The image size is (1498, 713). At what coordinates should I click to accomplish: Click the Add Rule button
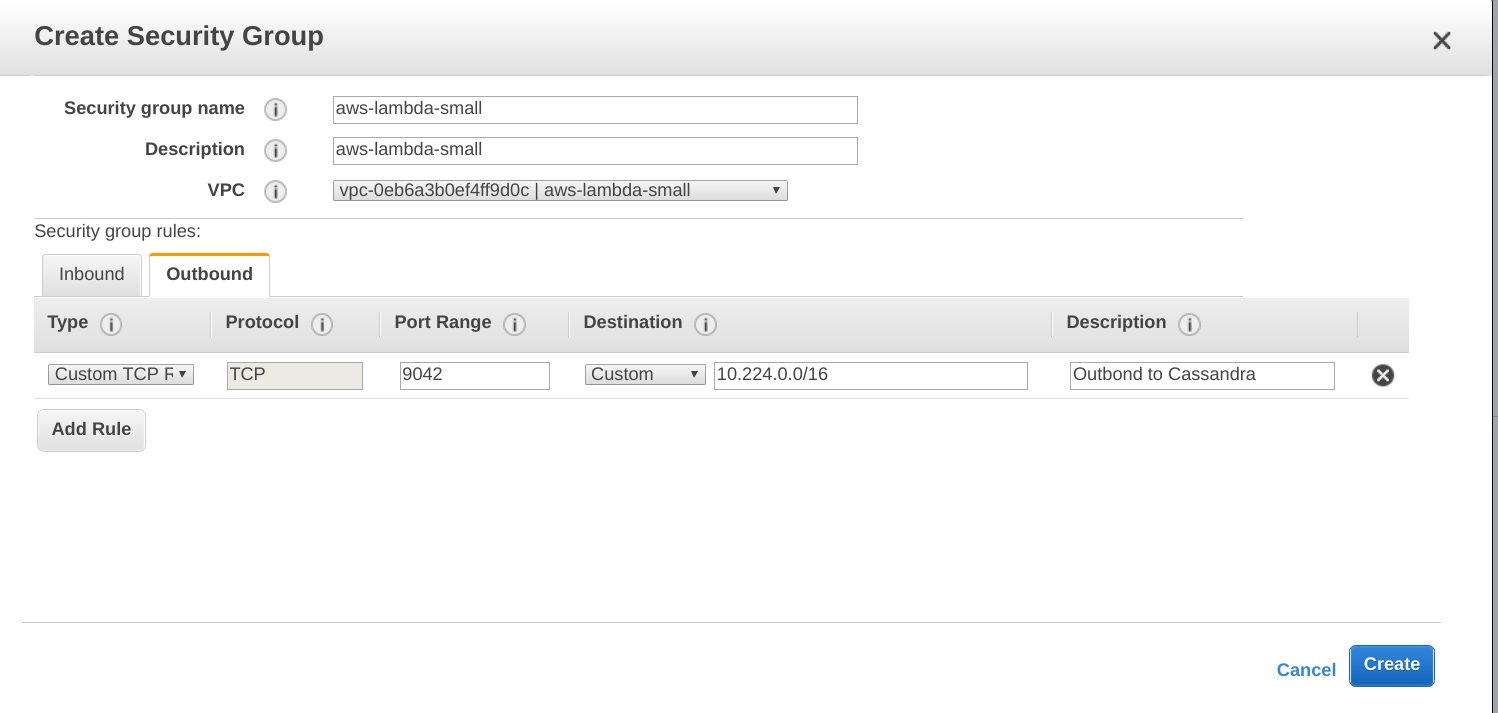tap(91, 430)
